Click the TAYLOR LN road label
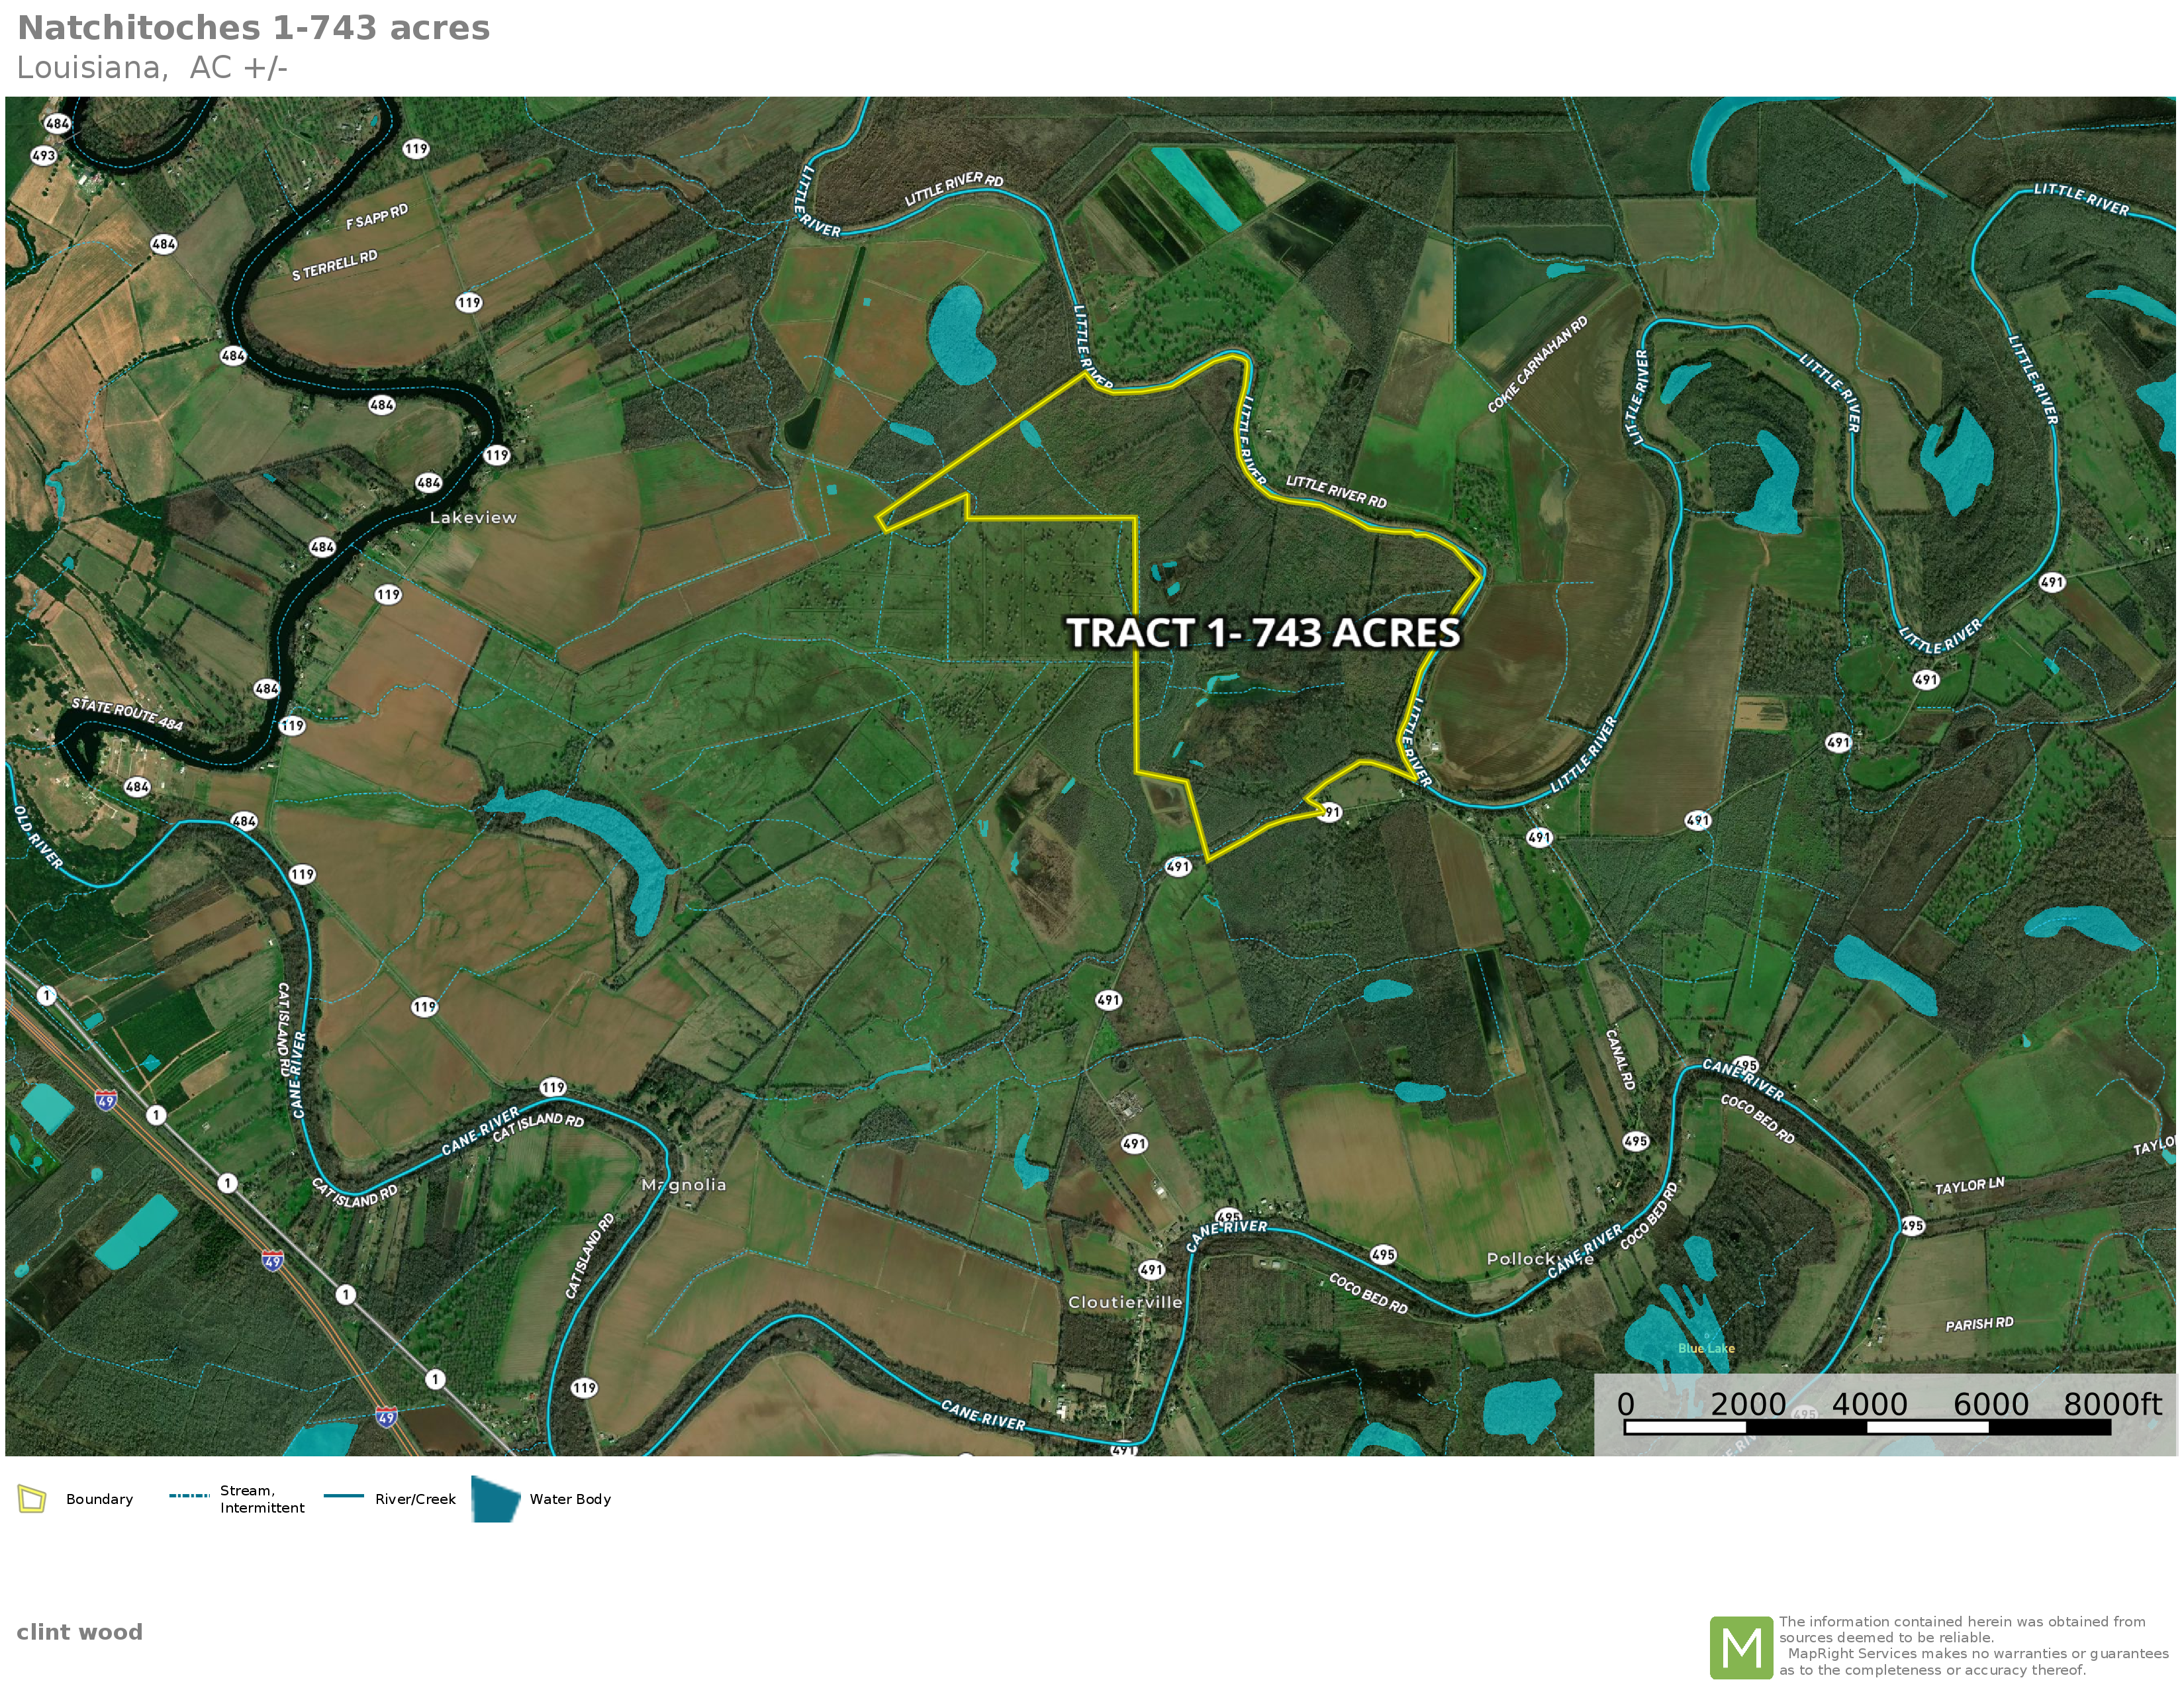This screenshot has width=2184, height=1688. (x=1969, y=1186)
